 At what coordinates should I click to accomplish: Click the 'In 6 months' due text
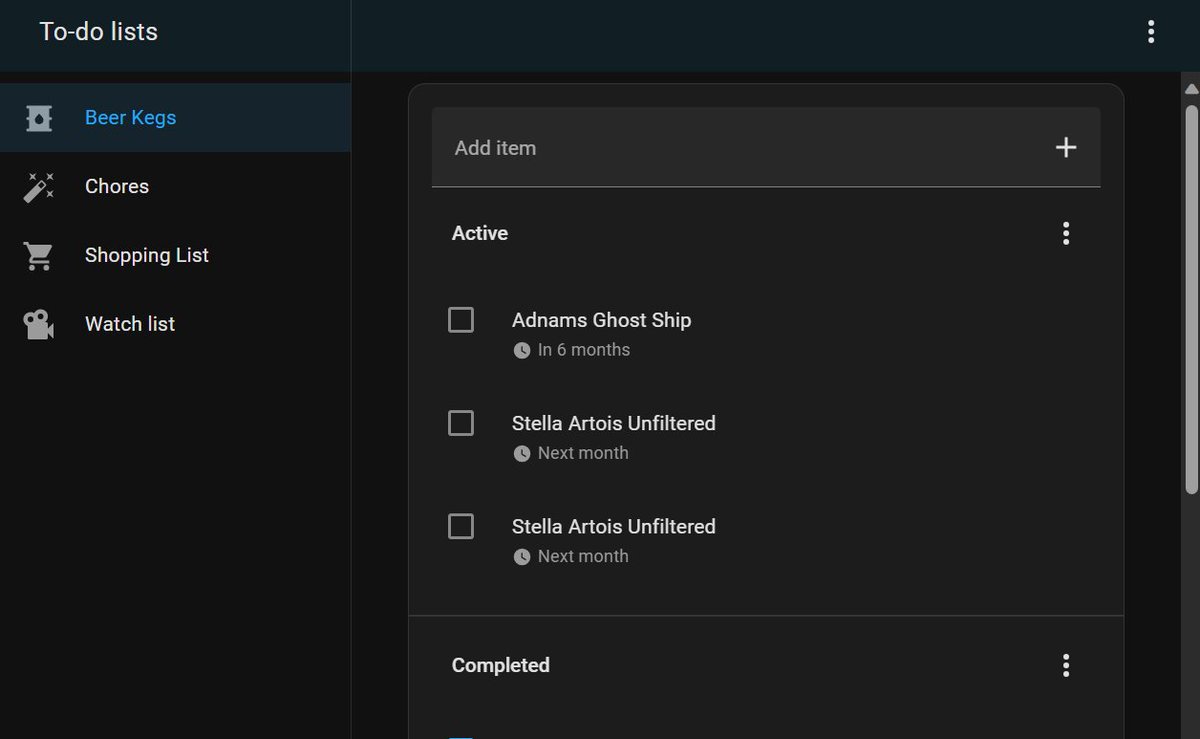[584, 350]
